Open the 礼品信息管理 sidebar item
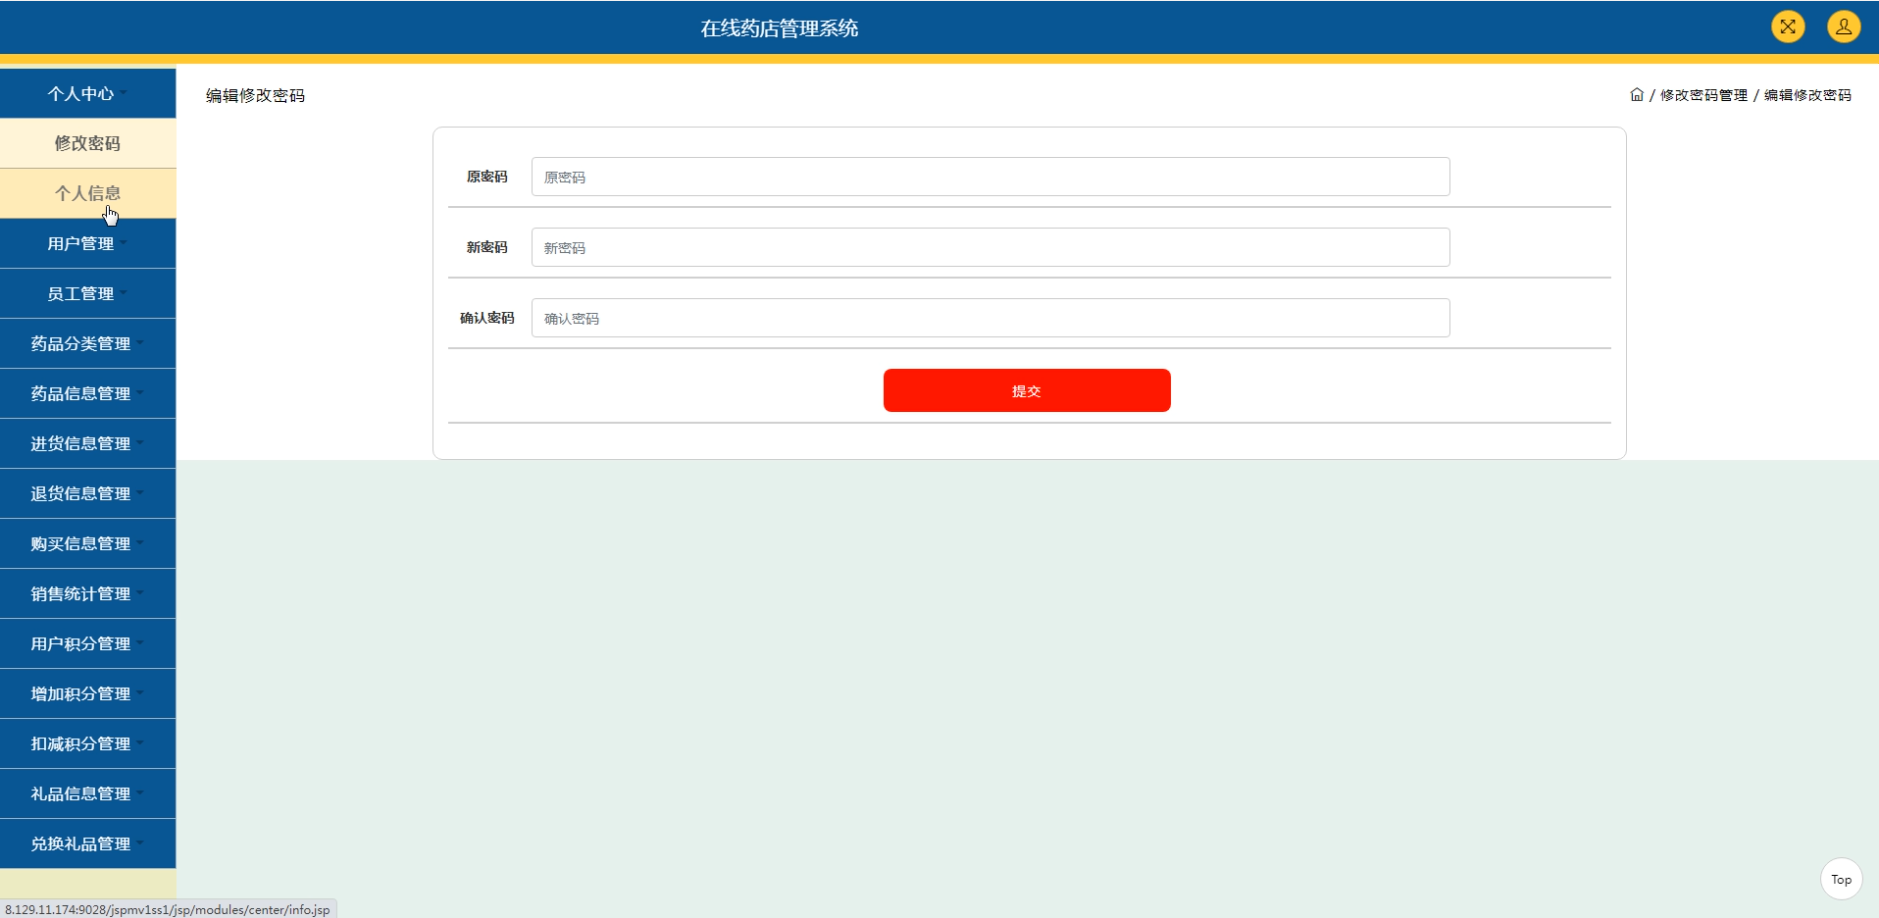This screenshot has width=1879, height=918. coord(88,793)
